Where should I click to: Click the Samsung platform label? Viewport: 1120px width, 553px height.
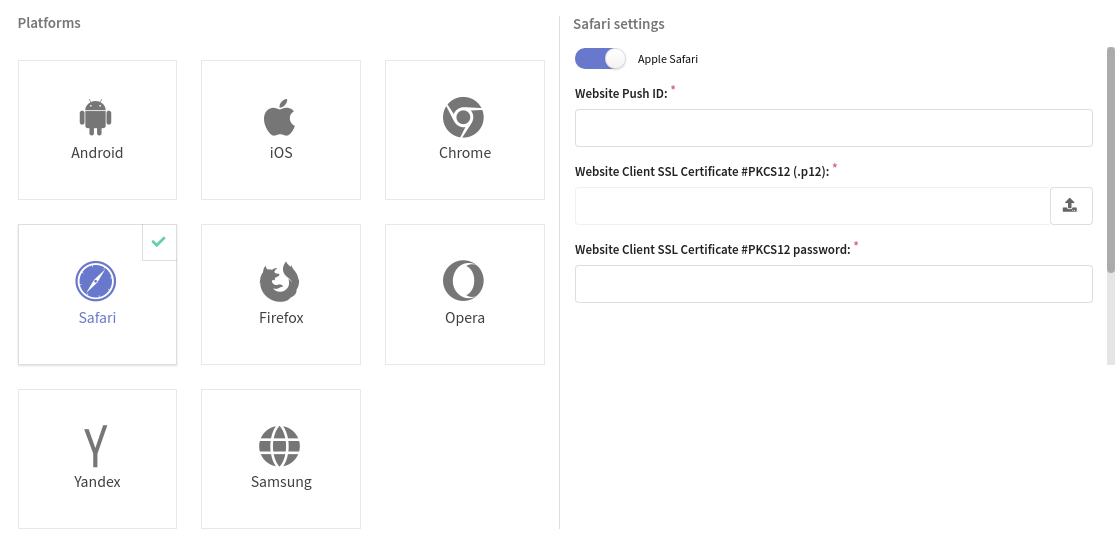pos(281,482)
